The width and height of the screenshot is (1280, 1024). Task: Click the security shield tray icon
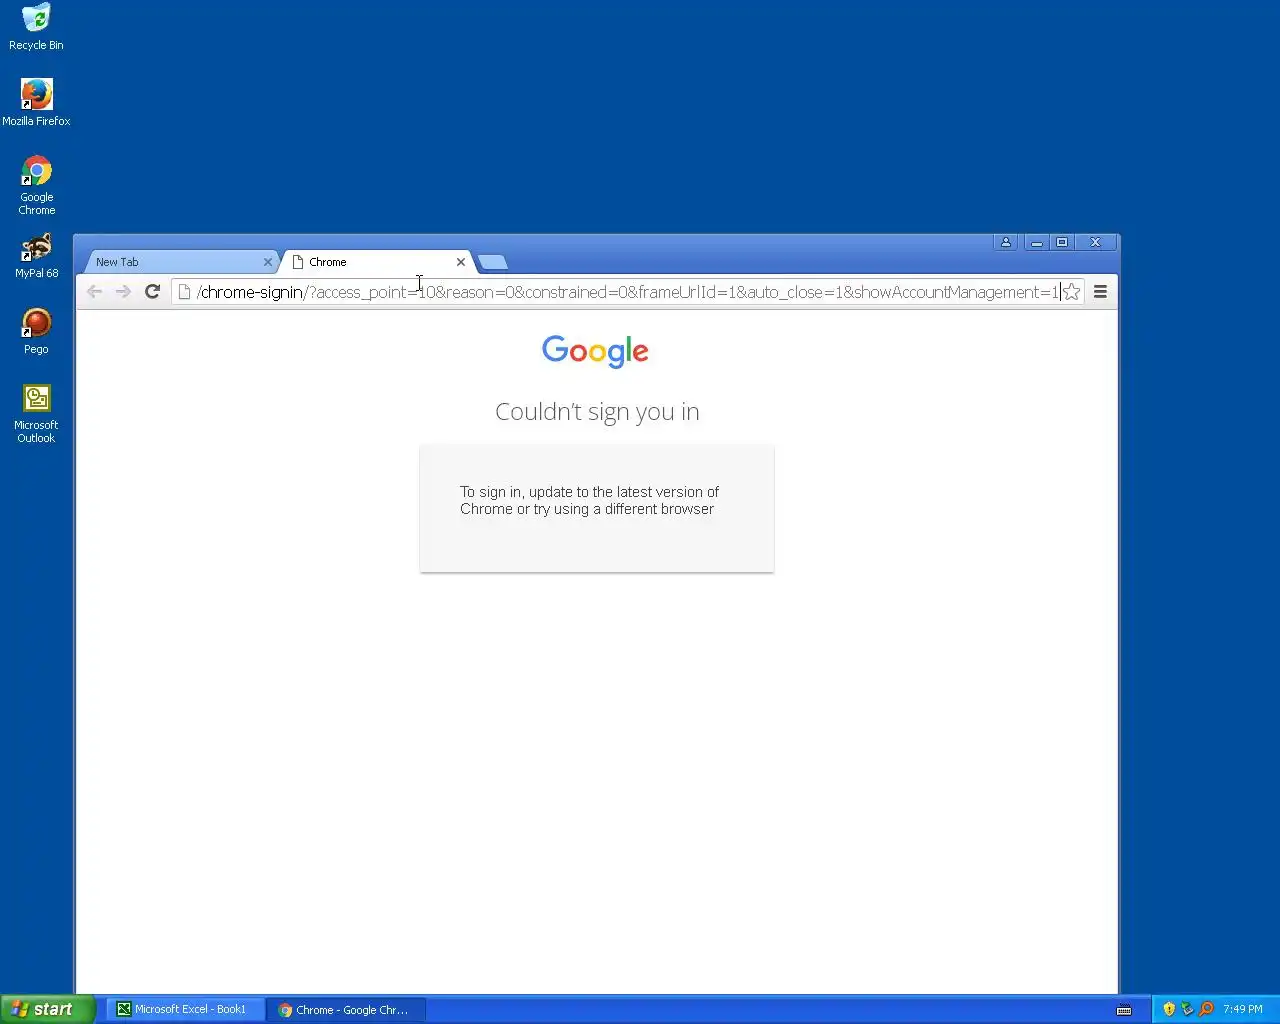coord(1169,1009)
